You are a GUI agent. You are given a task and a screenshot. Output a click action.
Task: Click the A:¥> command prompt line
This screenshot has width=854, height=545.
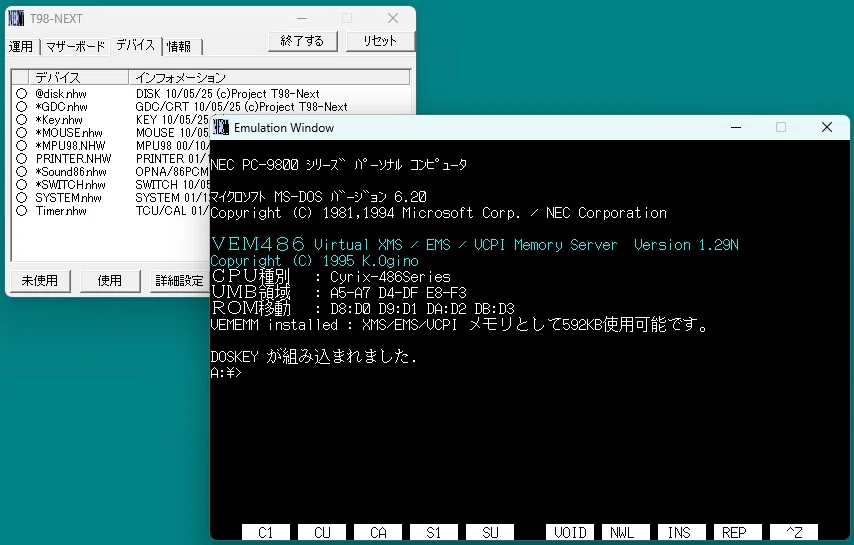[x=226, y=372]
